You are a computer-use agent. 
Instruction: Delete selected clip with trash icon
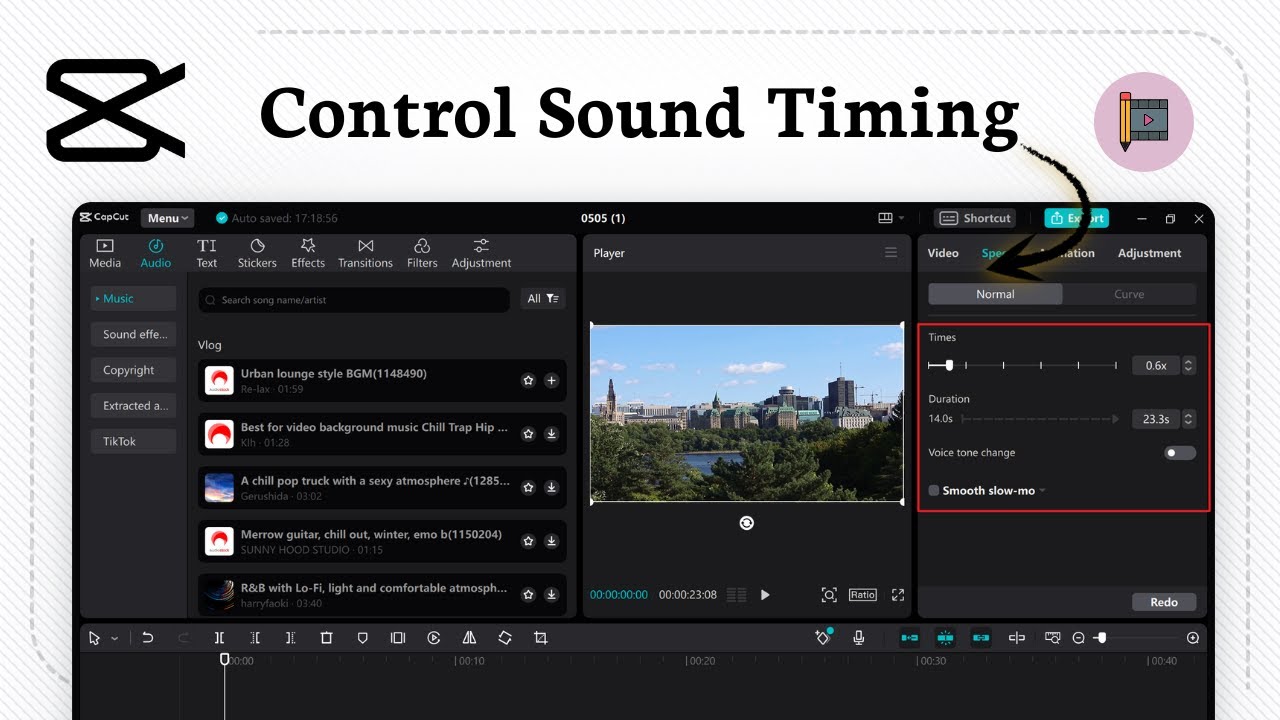pos(326,638)
